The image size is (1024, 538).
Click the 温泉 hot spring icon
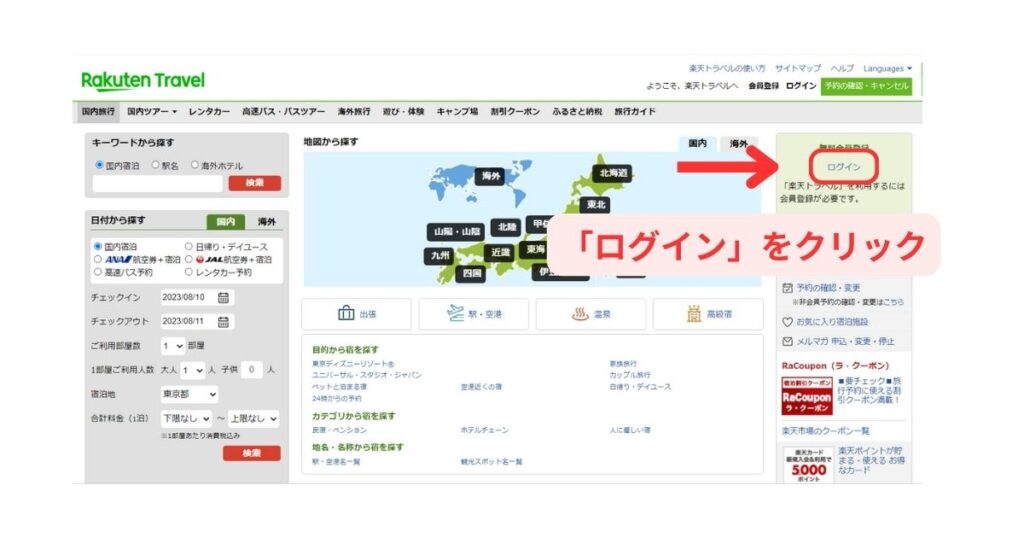point(580,314)
